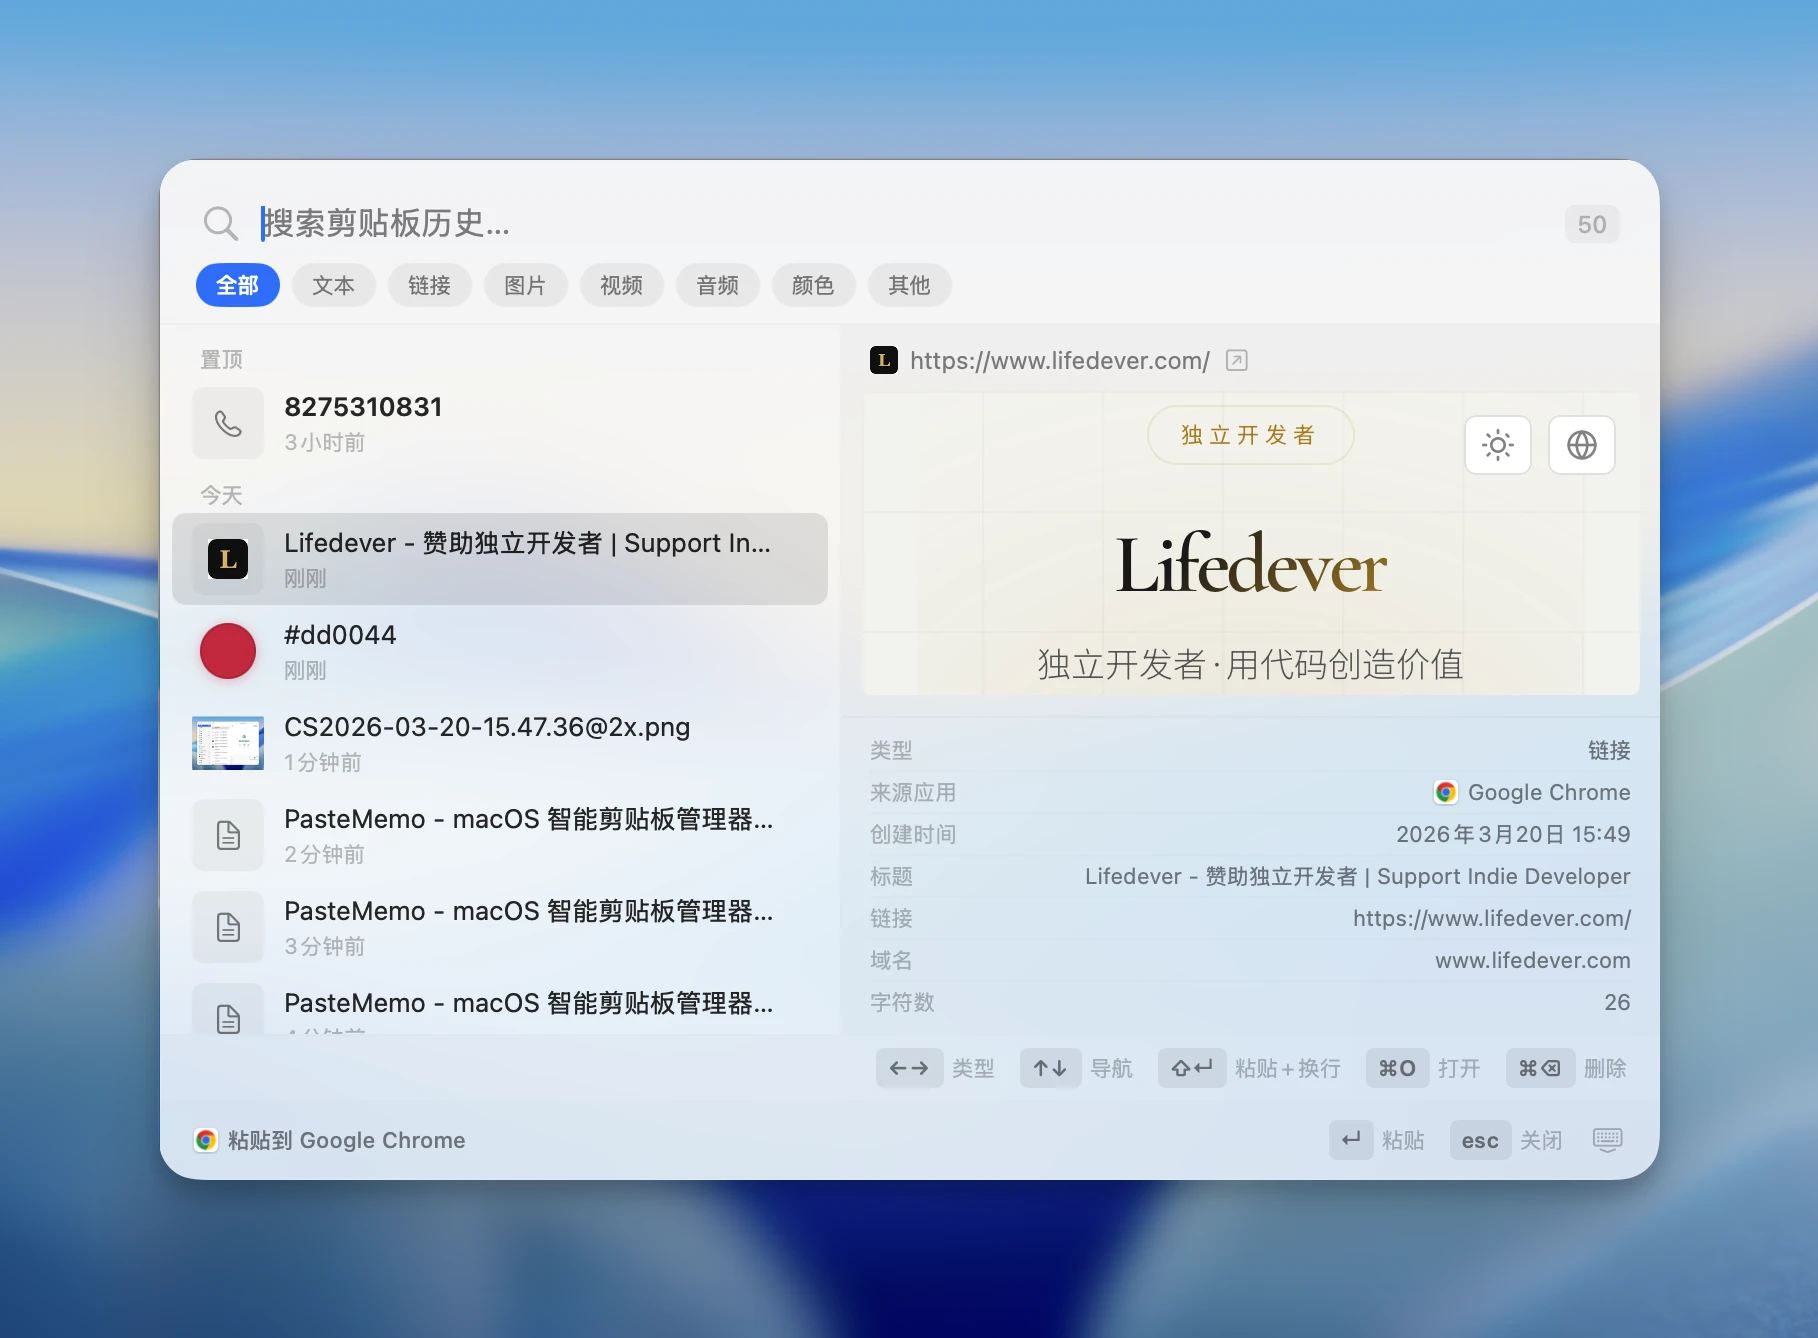The height and width of the screenshot is (1338, 1818).
Task: Click the domain value www.lifedever.com
Action: [x=1533, y=960]
